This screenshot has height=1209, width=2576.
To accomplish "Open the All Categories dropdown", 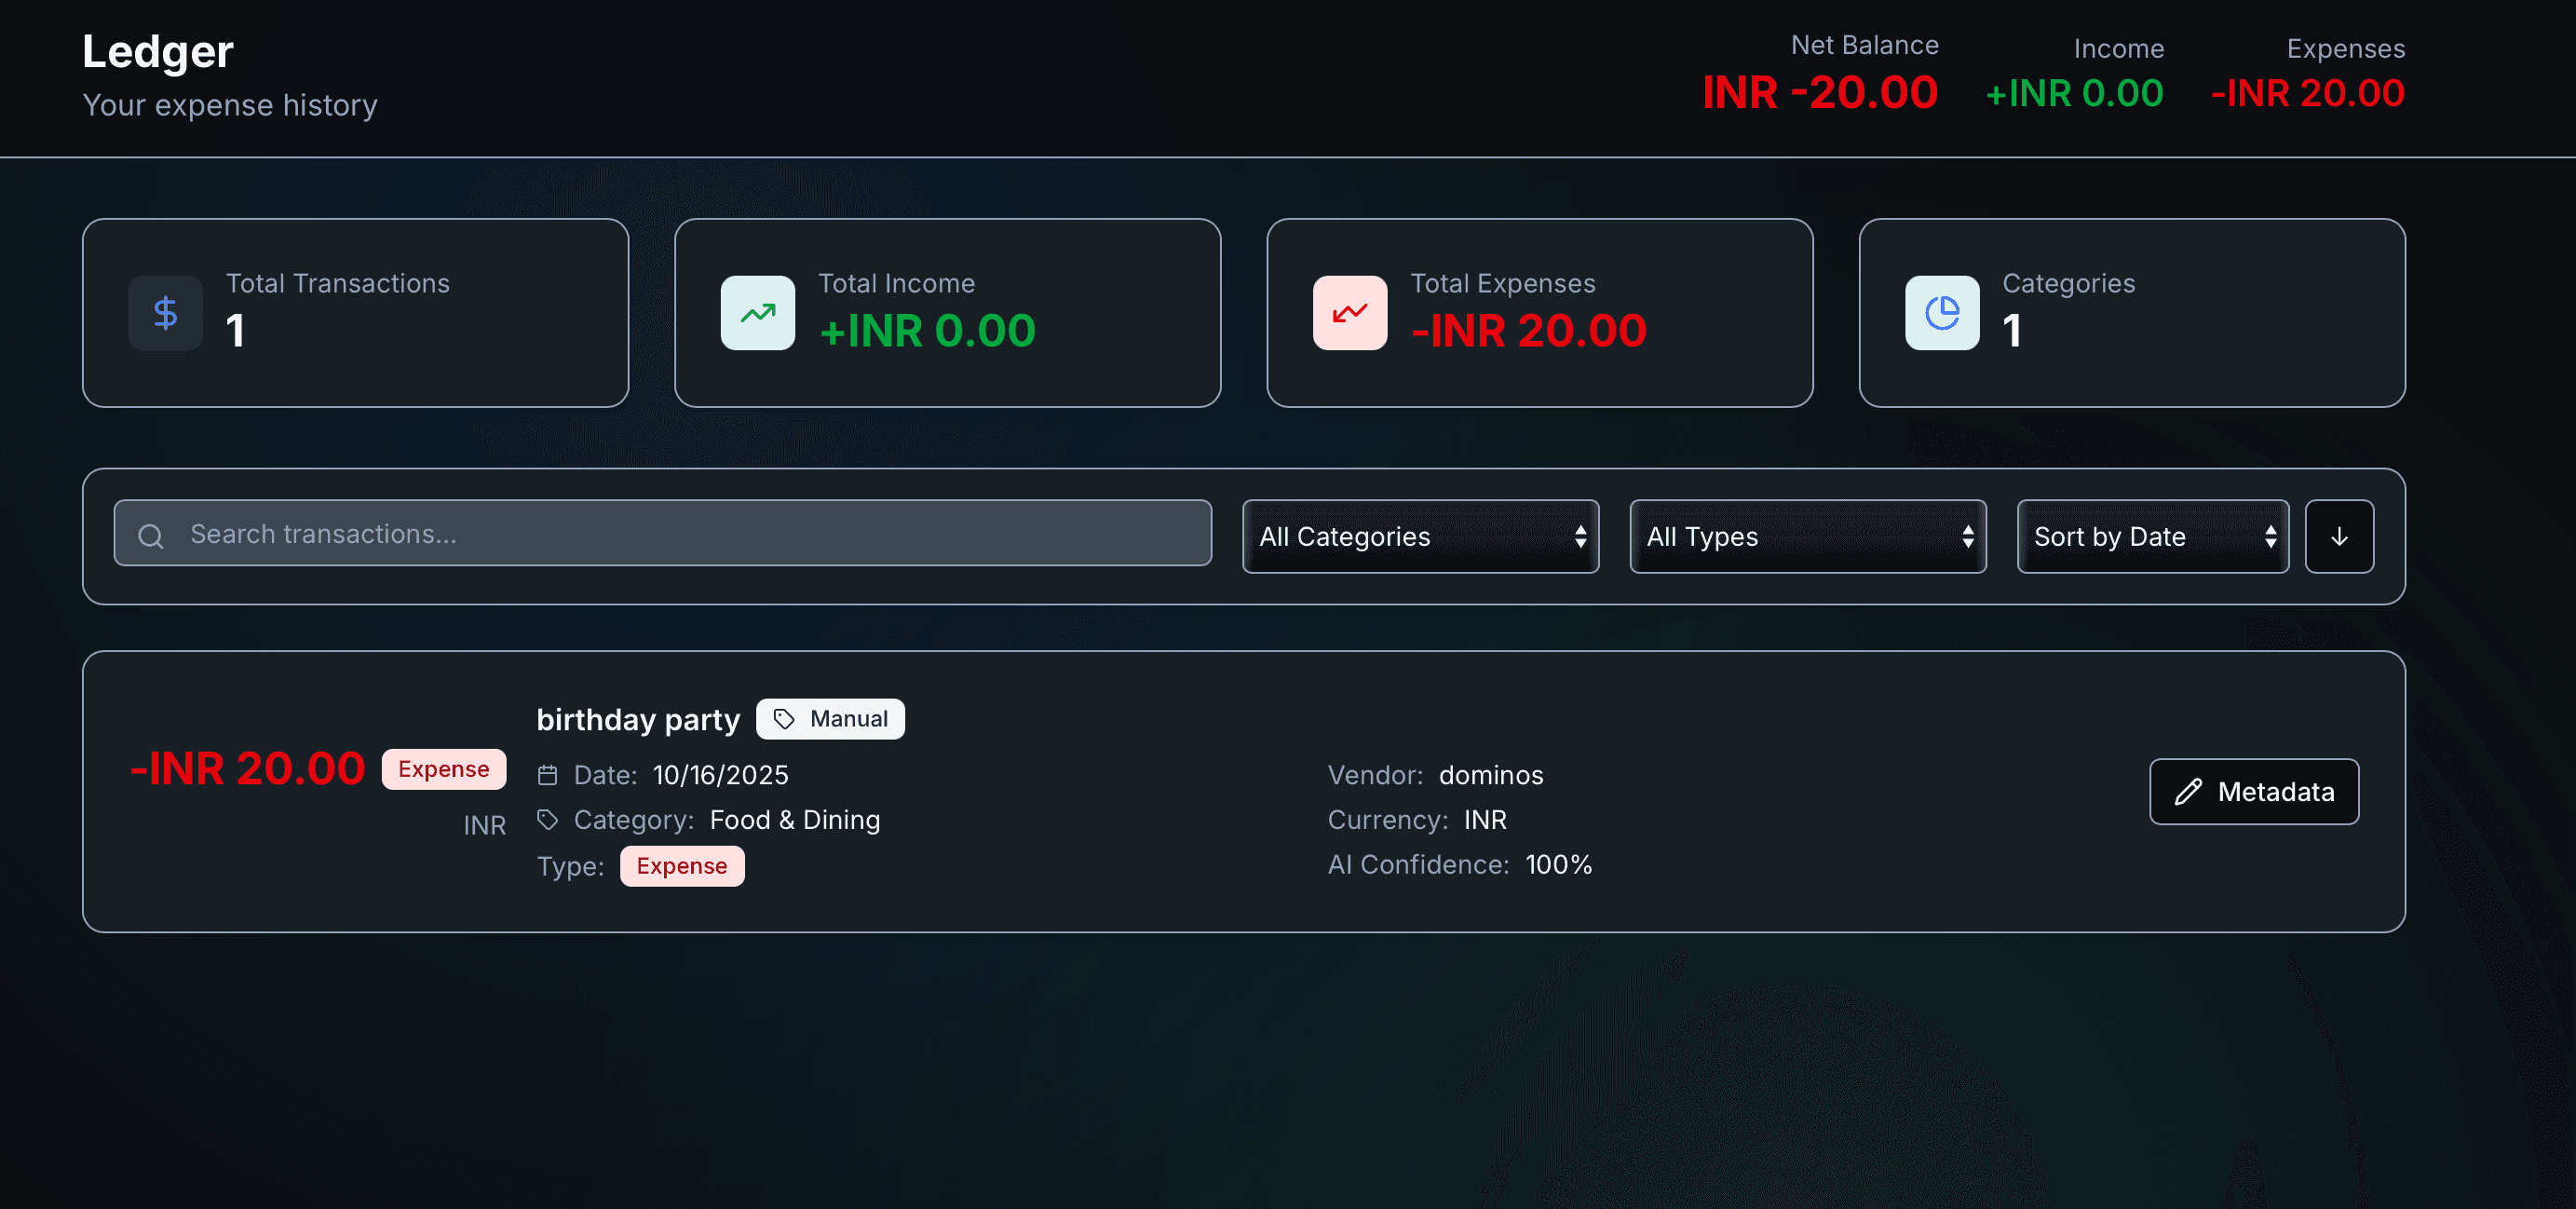I will tap(1419, 537).
